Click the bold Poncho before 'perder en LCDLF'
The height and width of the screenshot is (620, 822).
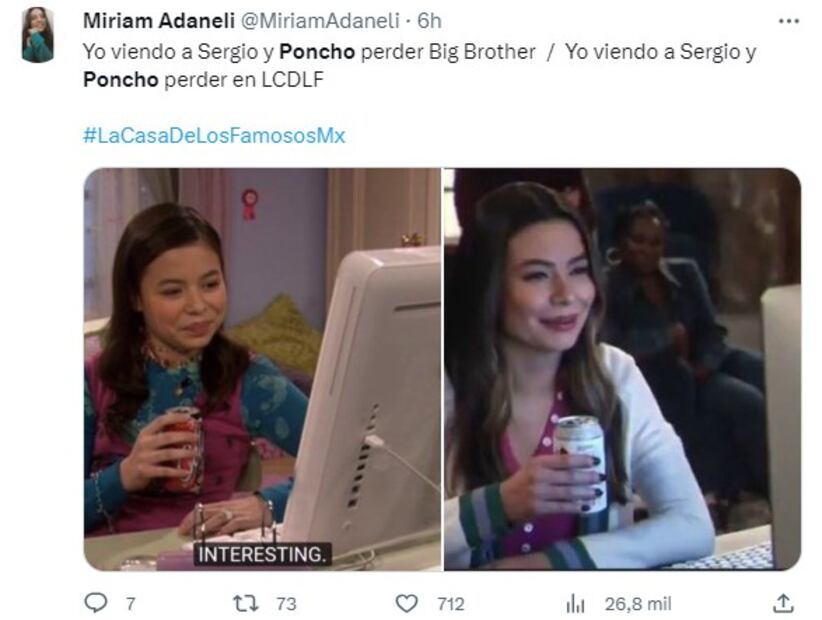(121, 80)
